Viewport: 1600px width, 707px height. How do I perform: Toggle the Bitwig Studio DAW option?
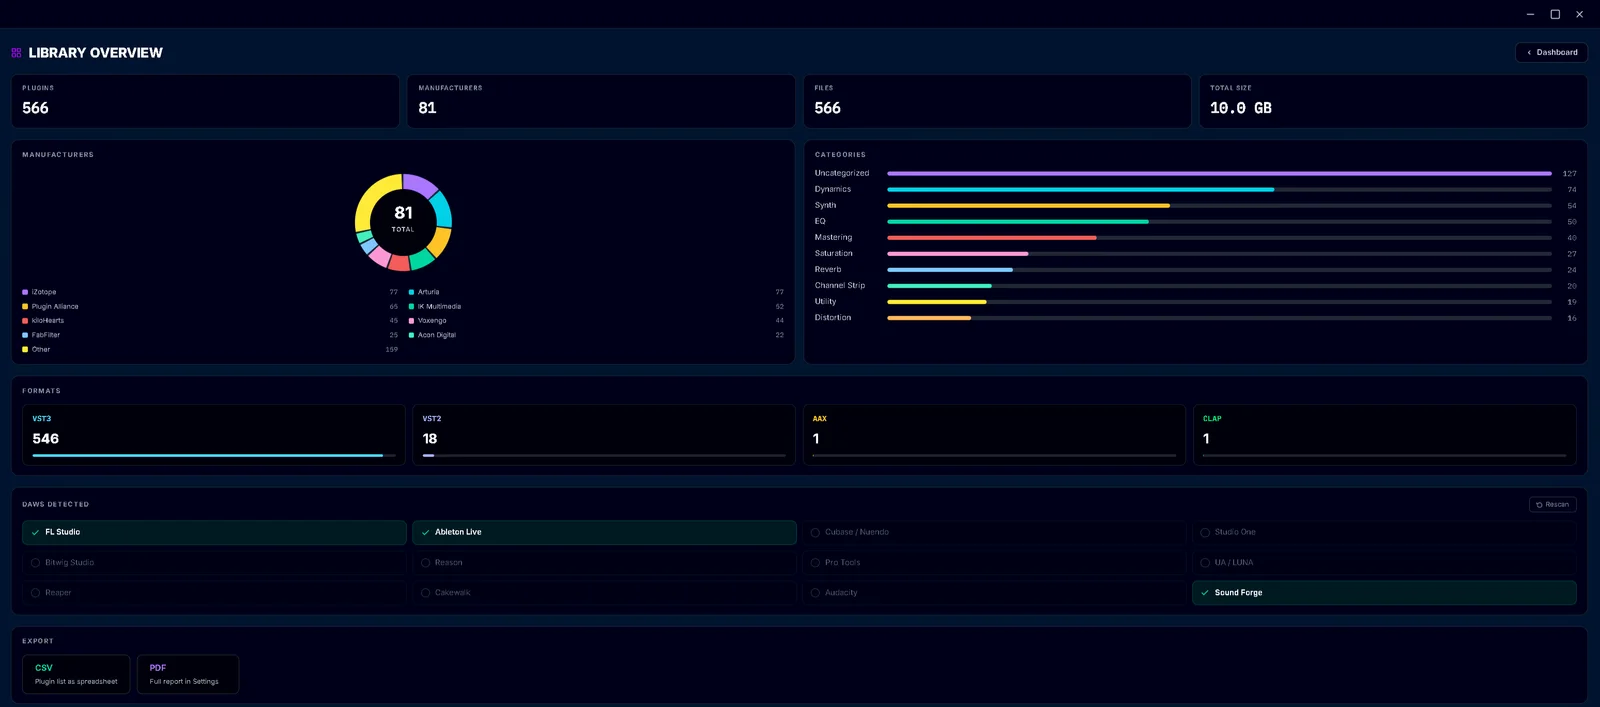pyautogui.click(x=214, y=563)
